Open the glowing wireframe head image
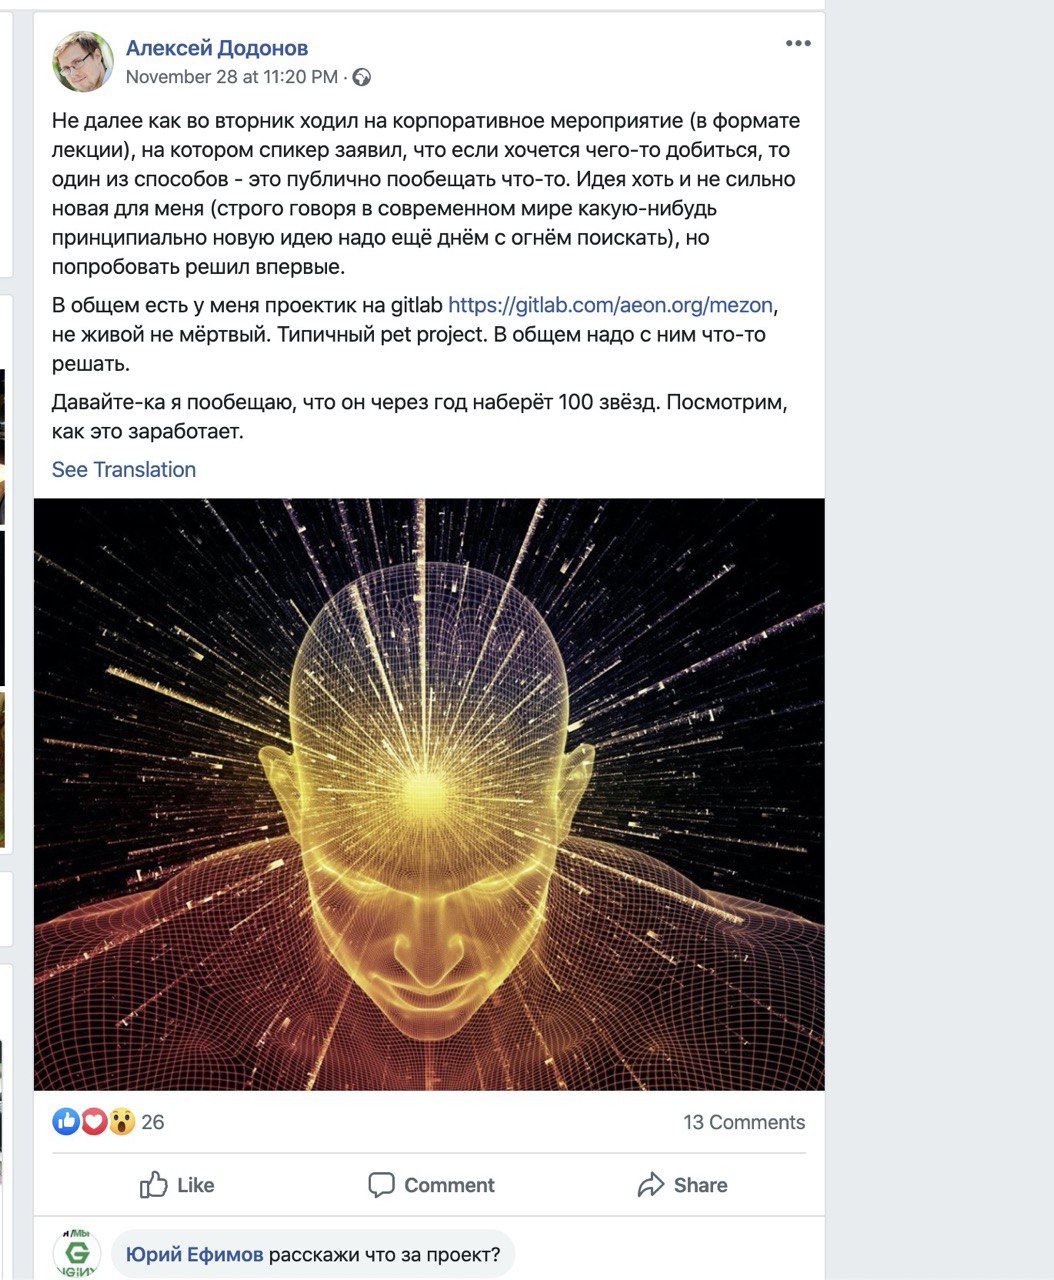1054x1280 pixels. [x=429, y=794]
